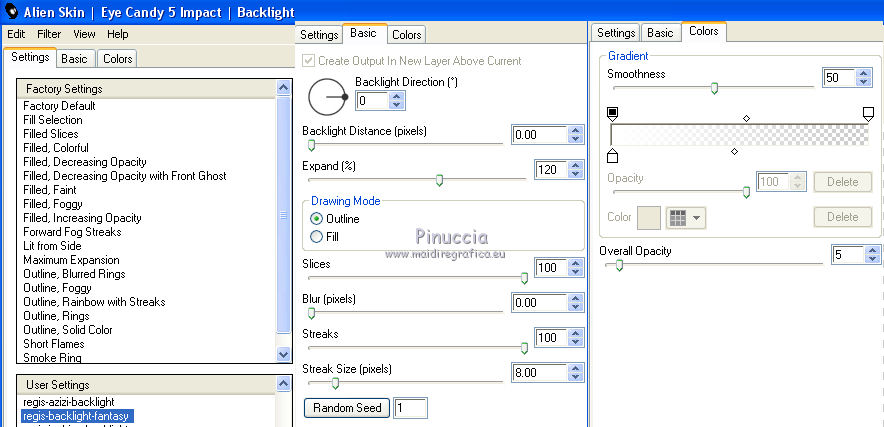The height and width of the screenshot is (427, 884).
Task: Open the Edit menu
Action: (16, 34)
